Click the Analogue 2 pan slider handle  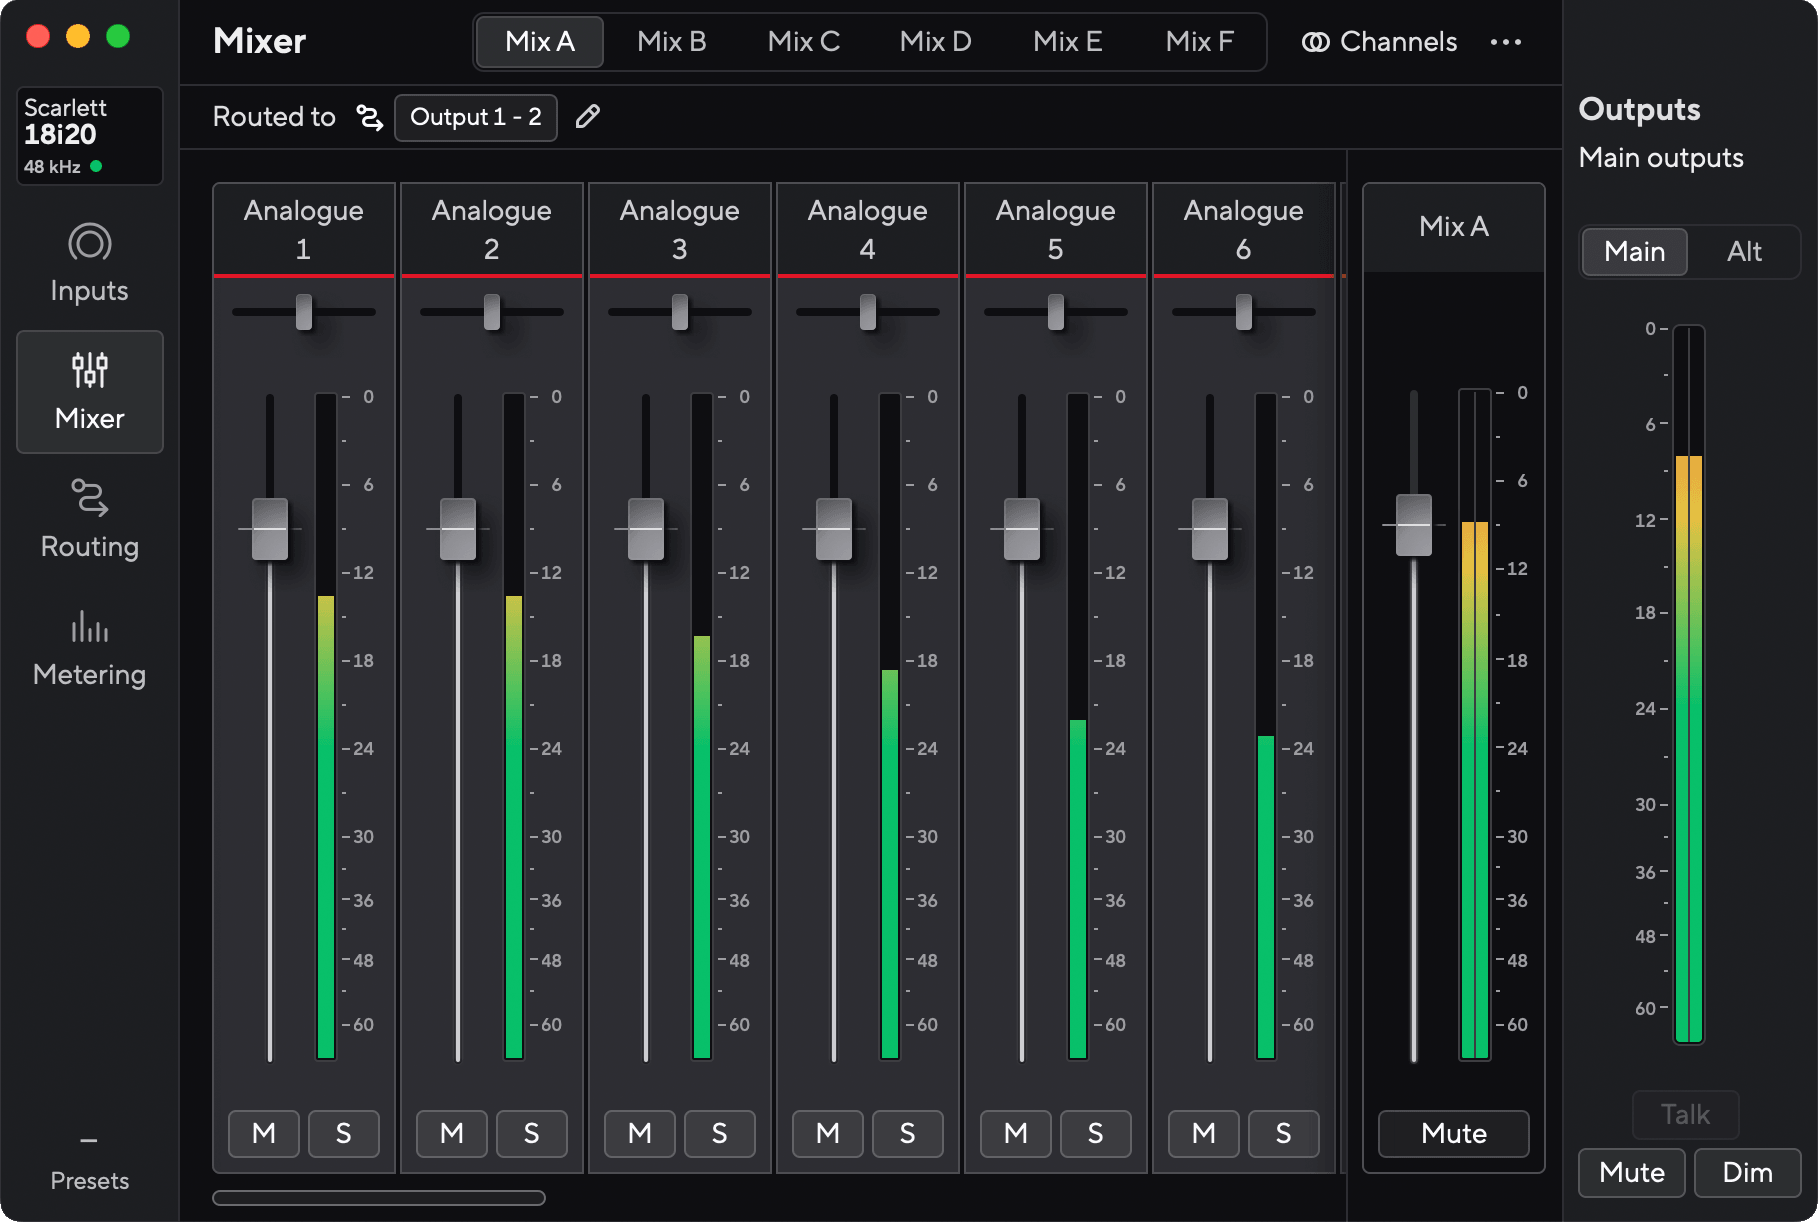point(492,312)
